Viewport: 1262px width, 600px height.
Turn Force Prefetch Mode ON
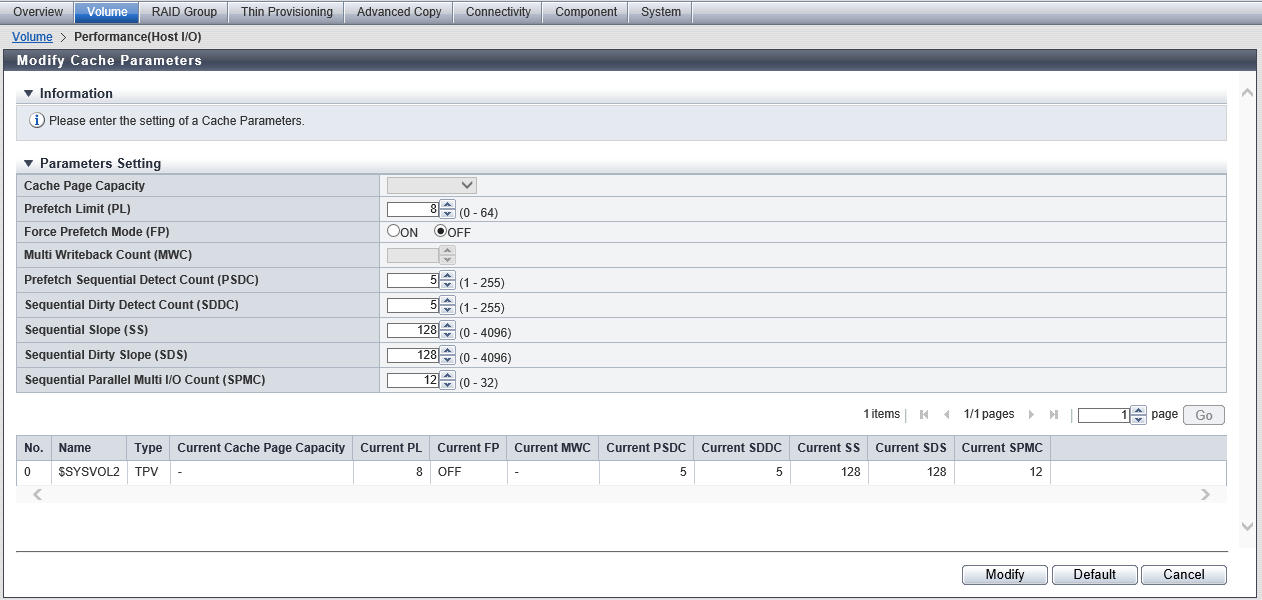[393, 231]
